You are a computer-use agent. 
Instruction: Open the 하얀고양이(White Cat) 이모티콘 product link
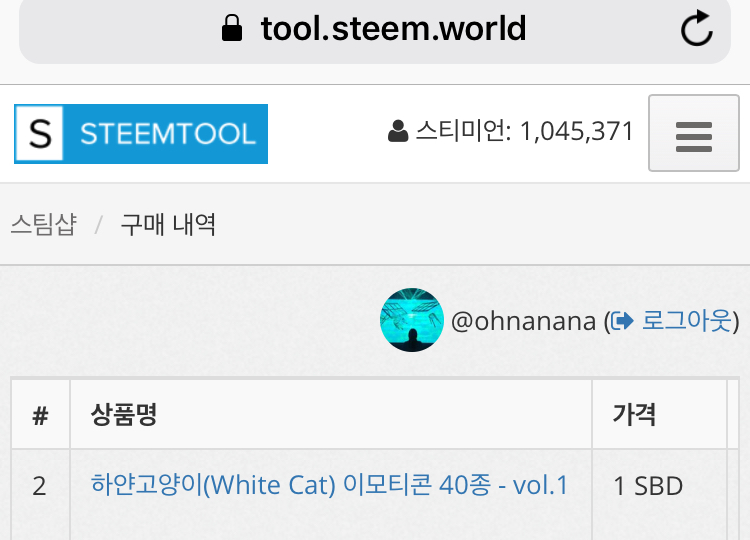pos(329,485)
